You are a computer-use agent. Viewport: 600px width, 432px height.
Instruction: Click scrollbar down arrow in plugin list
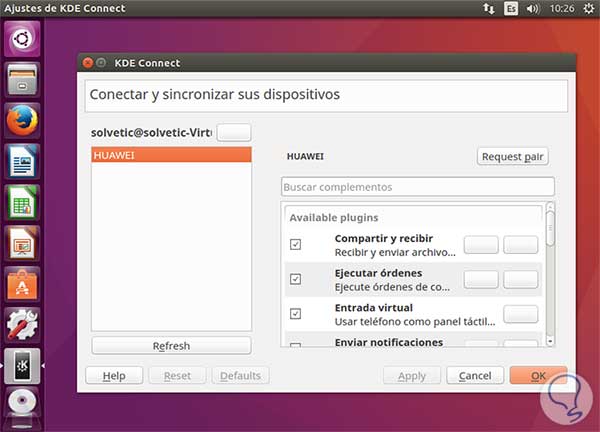pos(550,341)
